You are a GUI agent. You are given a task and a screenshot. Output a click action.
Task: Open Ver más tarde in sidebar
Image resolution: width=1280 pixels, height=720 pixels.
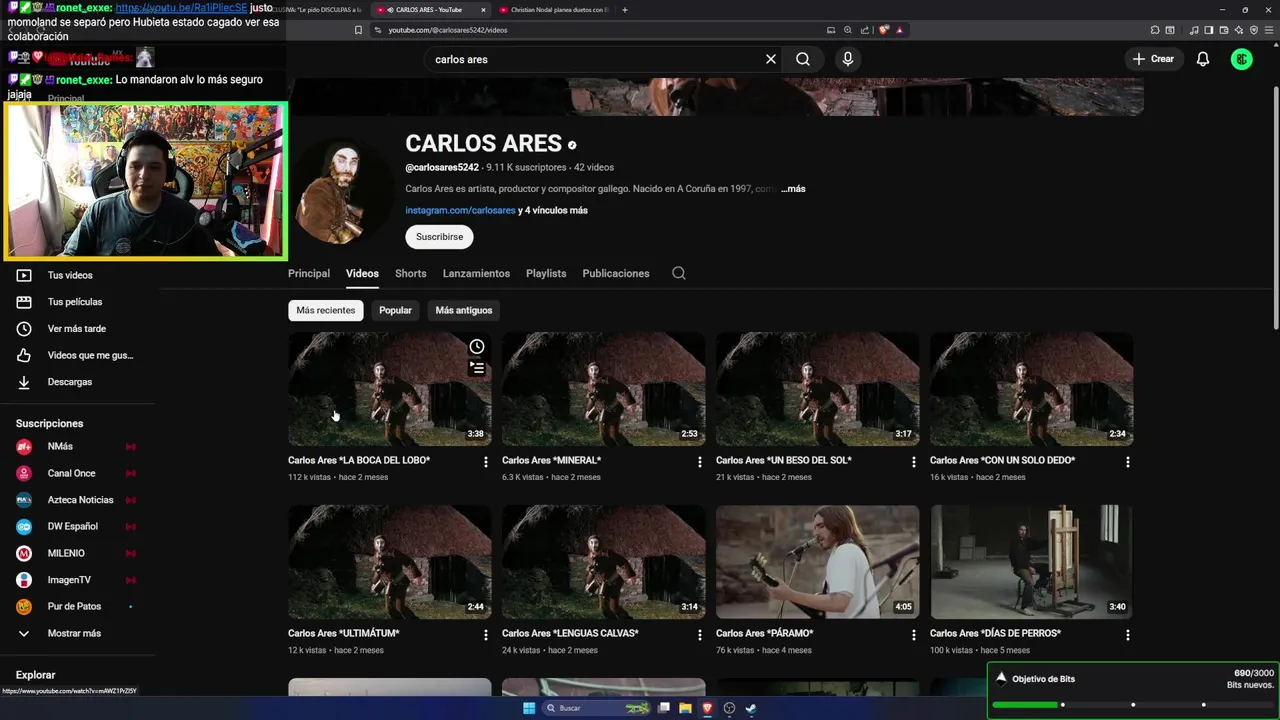tap(76, 329)
